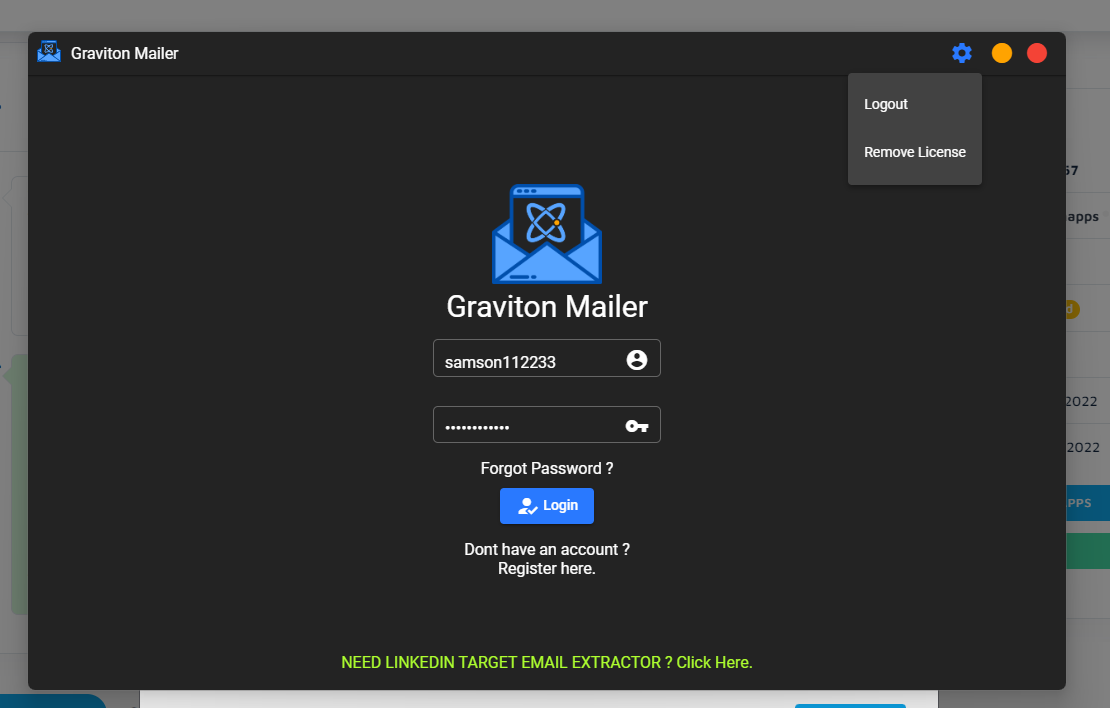This screenshot has height=708, width=1110.
Task: Open the blue settings gear menu
Action: [961, 53]
